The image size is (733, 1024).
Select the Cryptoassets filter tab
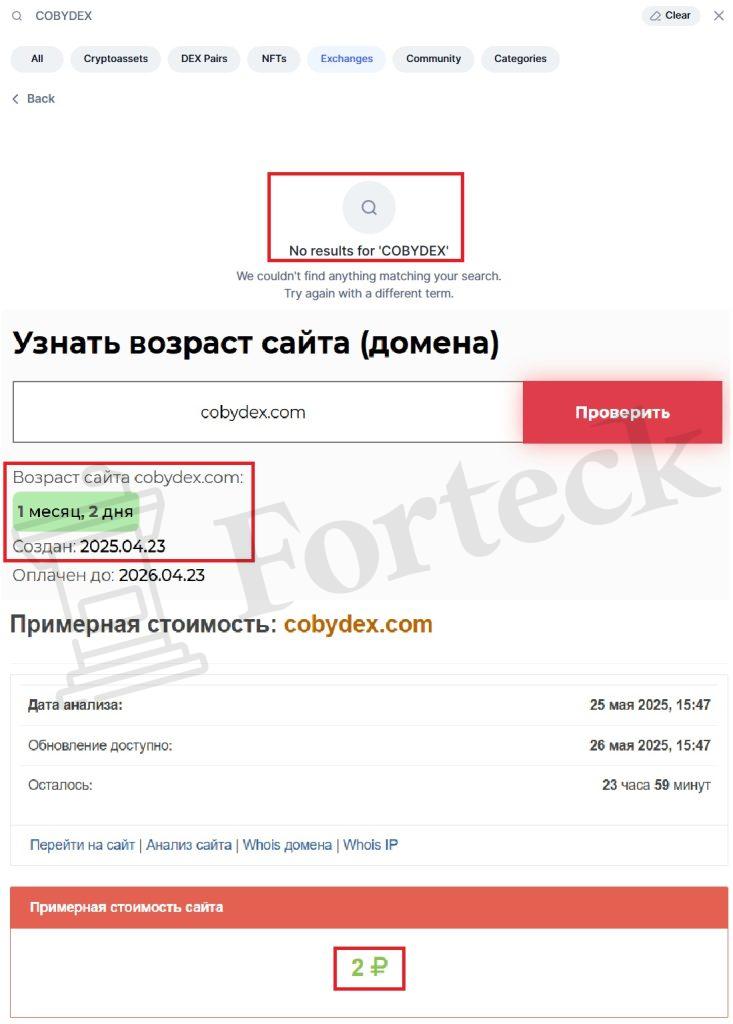(116, 59)
